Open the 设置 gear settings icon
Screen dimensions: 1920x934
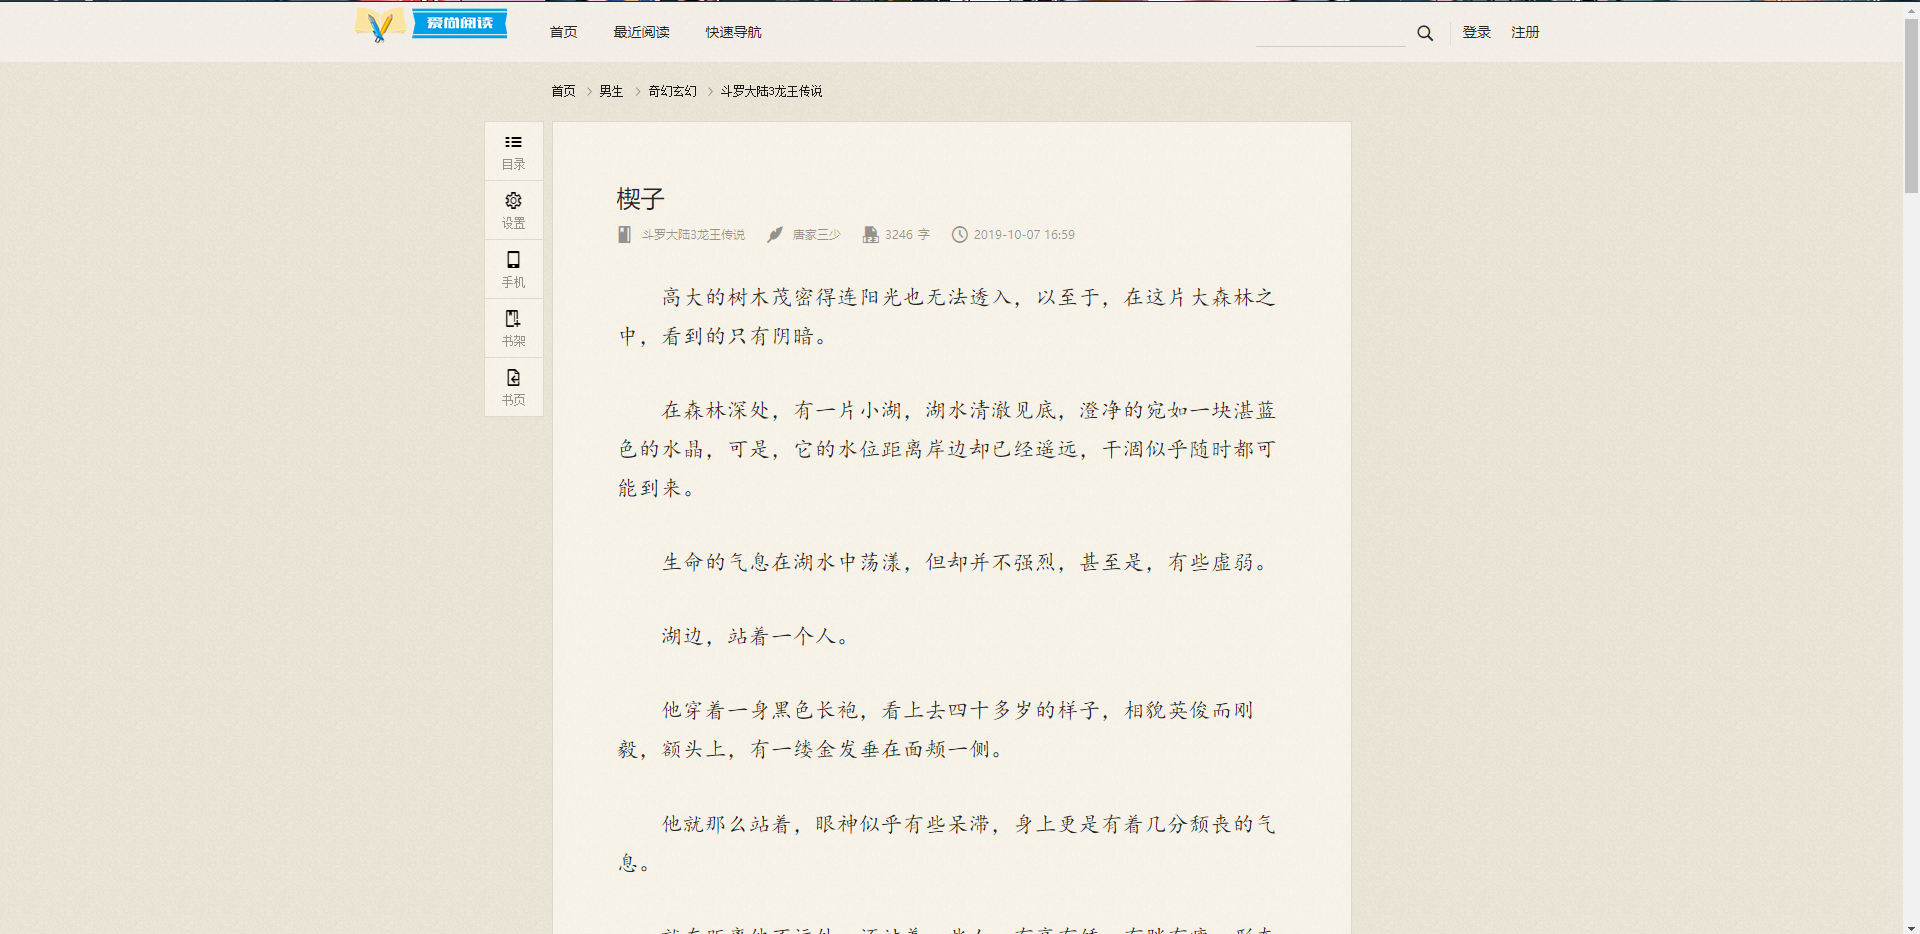pyautogui.click(x=513, y=210)
